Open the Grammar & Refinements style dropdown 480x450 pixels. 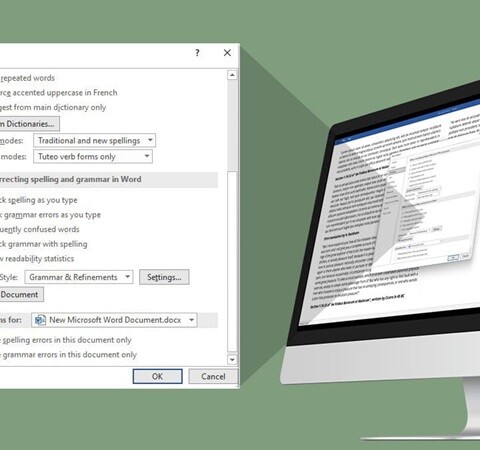point(79,277)
